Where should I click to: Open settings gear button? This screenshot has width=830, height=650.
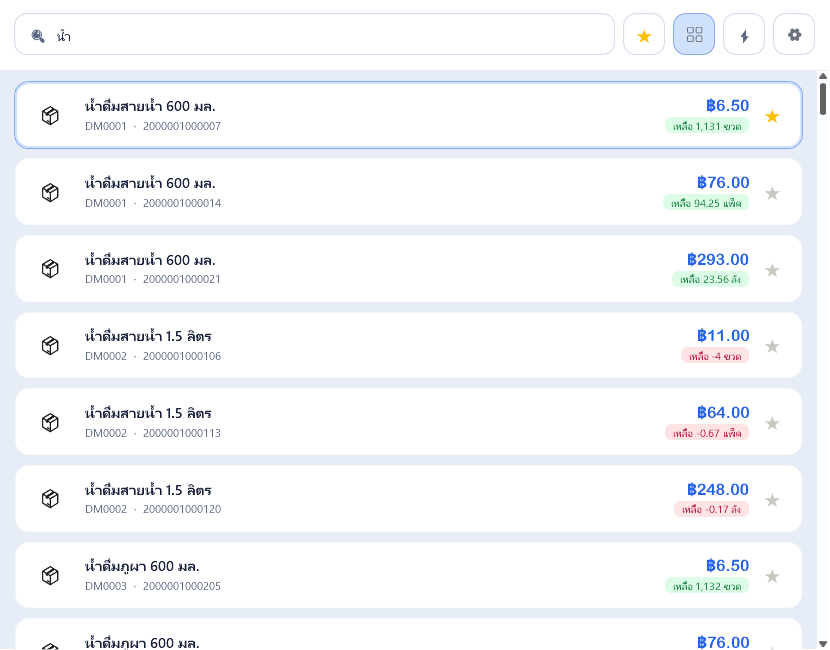[x=793, y=34]
